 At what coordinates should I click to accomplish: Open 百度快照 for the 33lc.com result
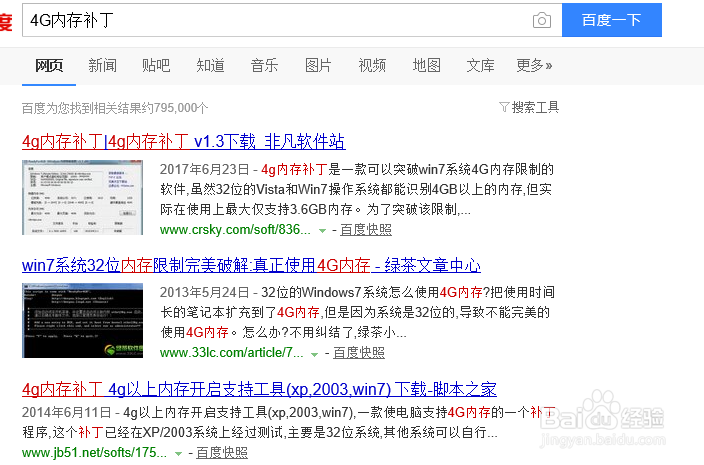click(359, 353)
